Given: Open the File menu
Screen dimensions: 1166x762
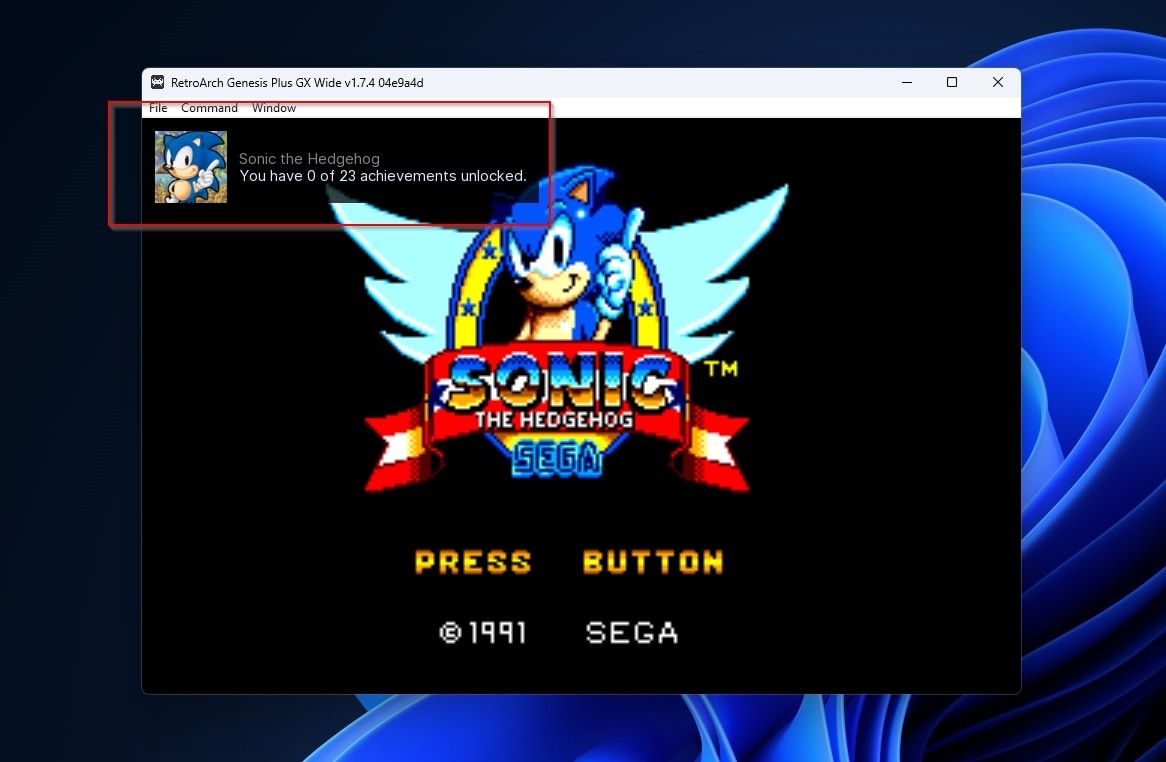Looking at the screenshot, I should pos(157,108).
